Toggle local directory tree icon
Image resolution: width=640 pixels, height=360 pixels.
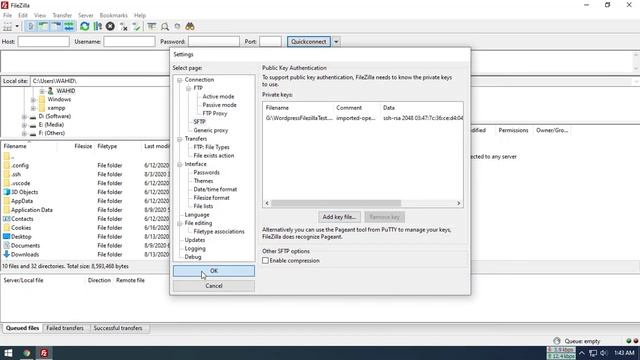click(x=43, y=27)
